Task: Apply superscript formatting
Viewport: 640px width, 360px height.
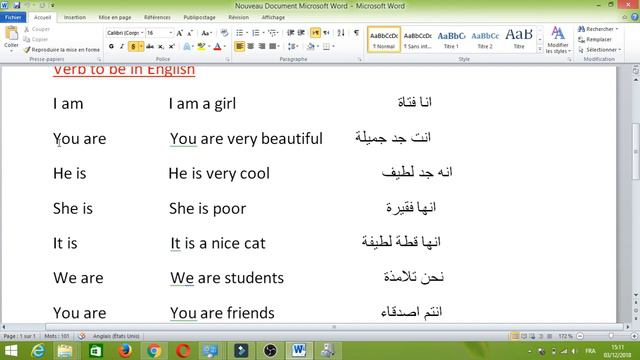Action: (172, 47)
